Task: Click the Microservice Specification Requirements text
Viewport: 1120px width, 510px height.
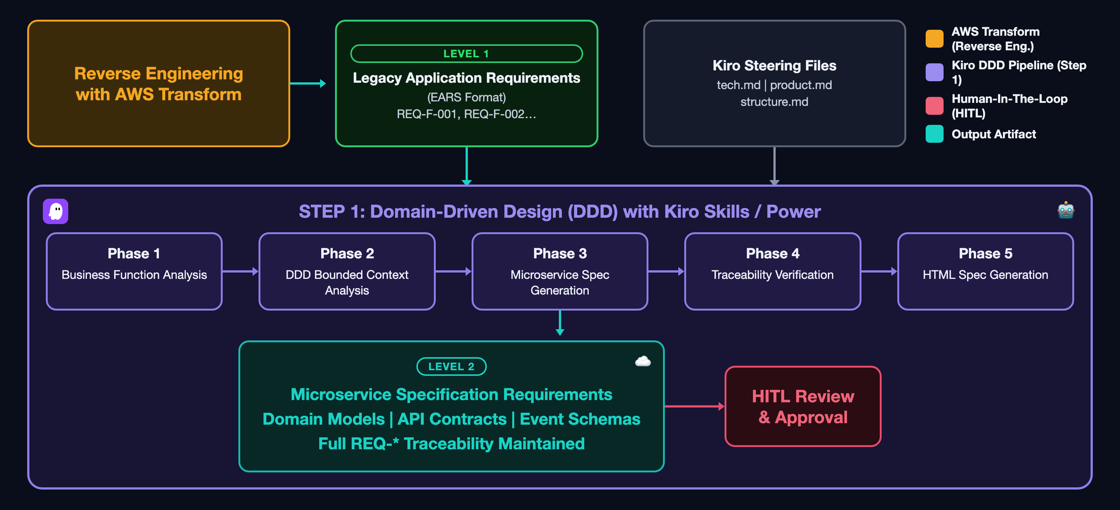Action: (x=451, y=394)
